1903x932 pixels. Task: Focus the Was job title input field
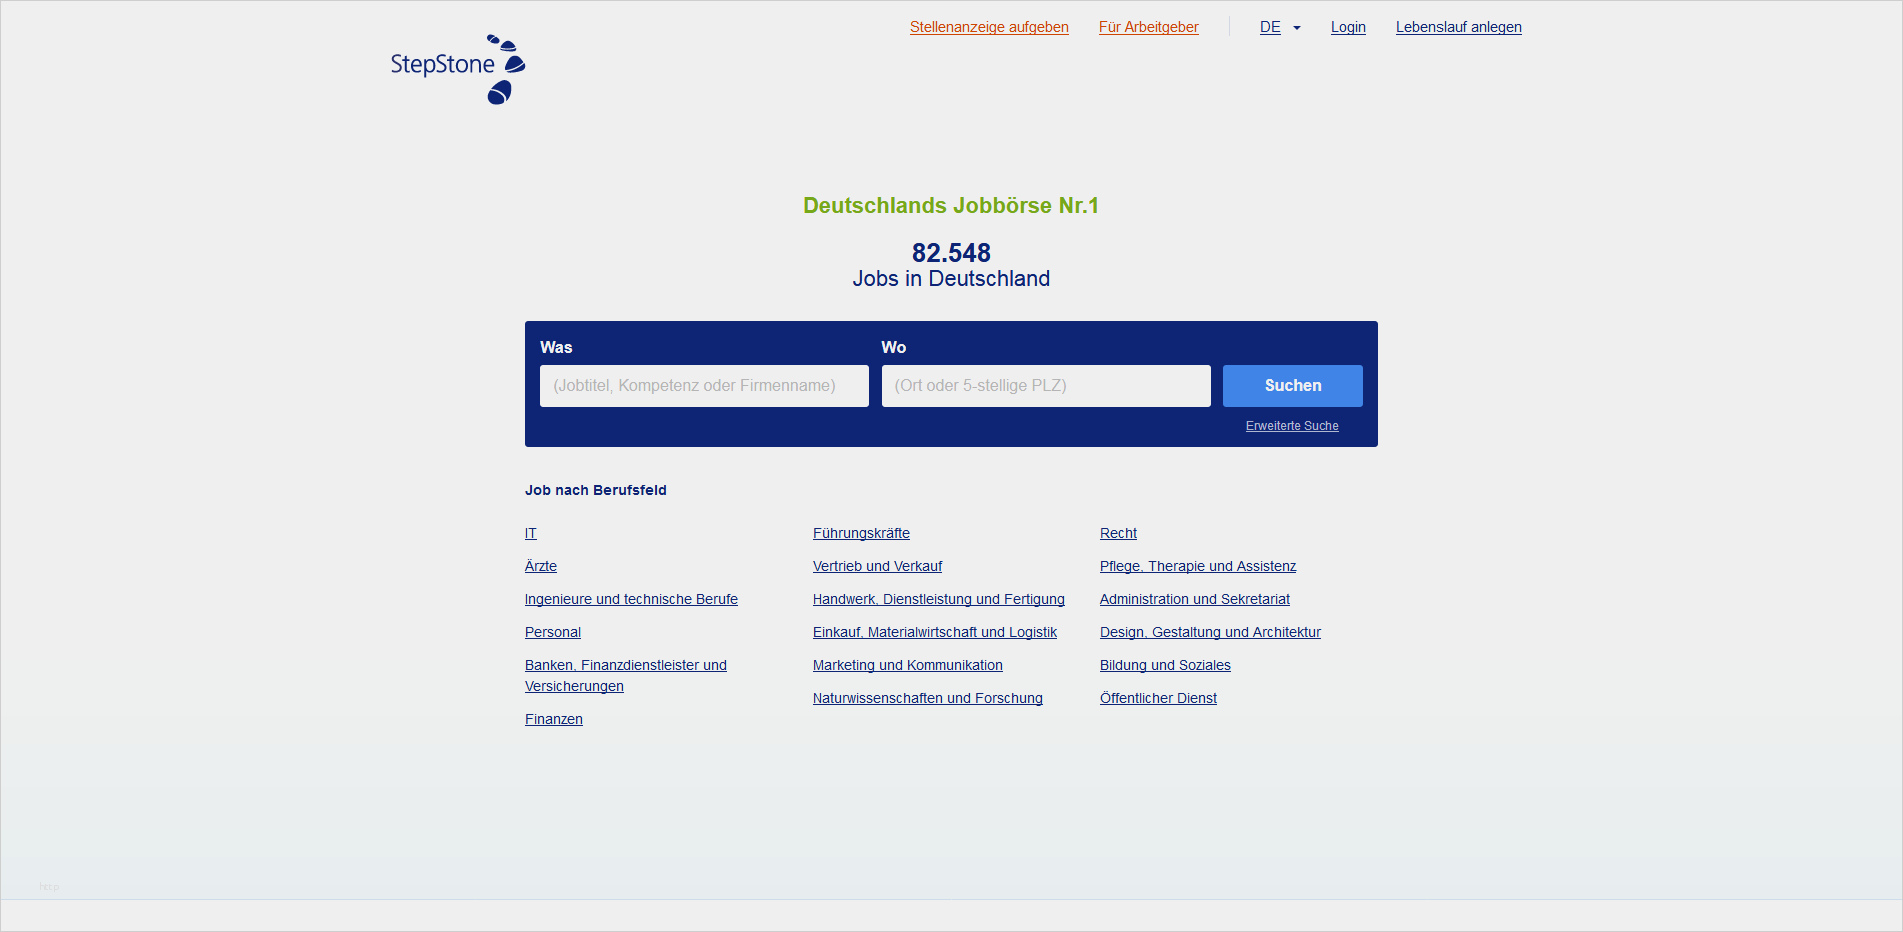coord(704,386)
